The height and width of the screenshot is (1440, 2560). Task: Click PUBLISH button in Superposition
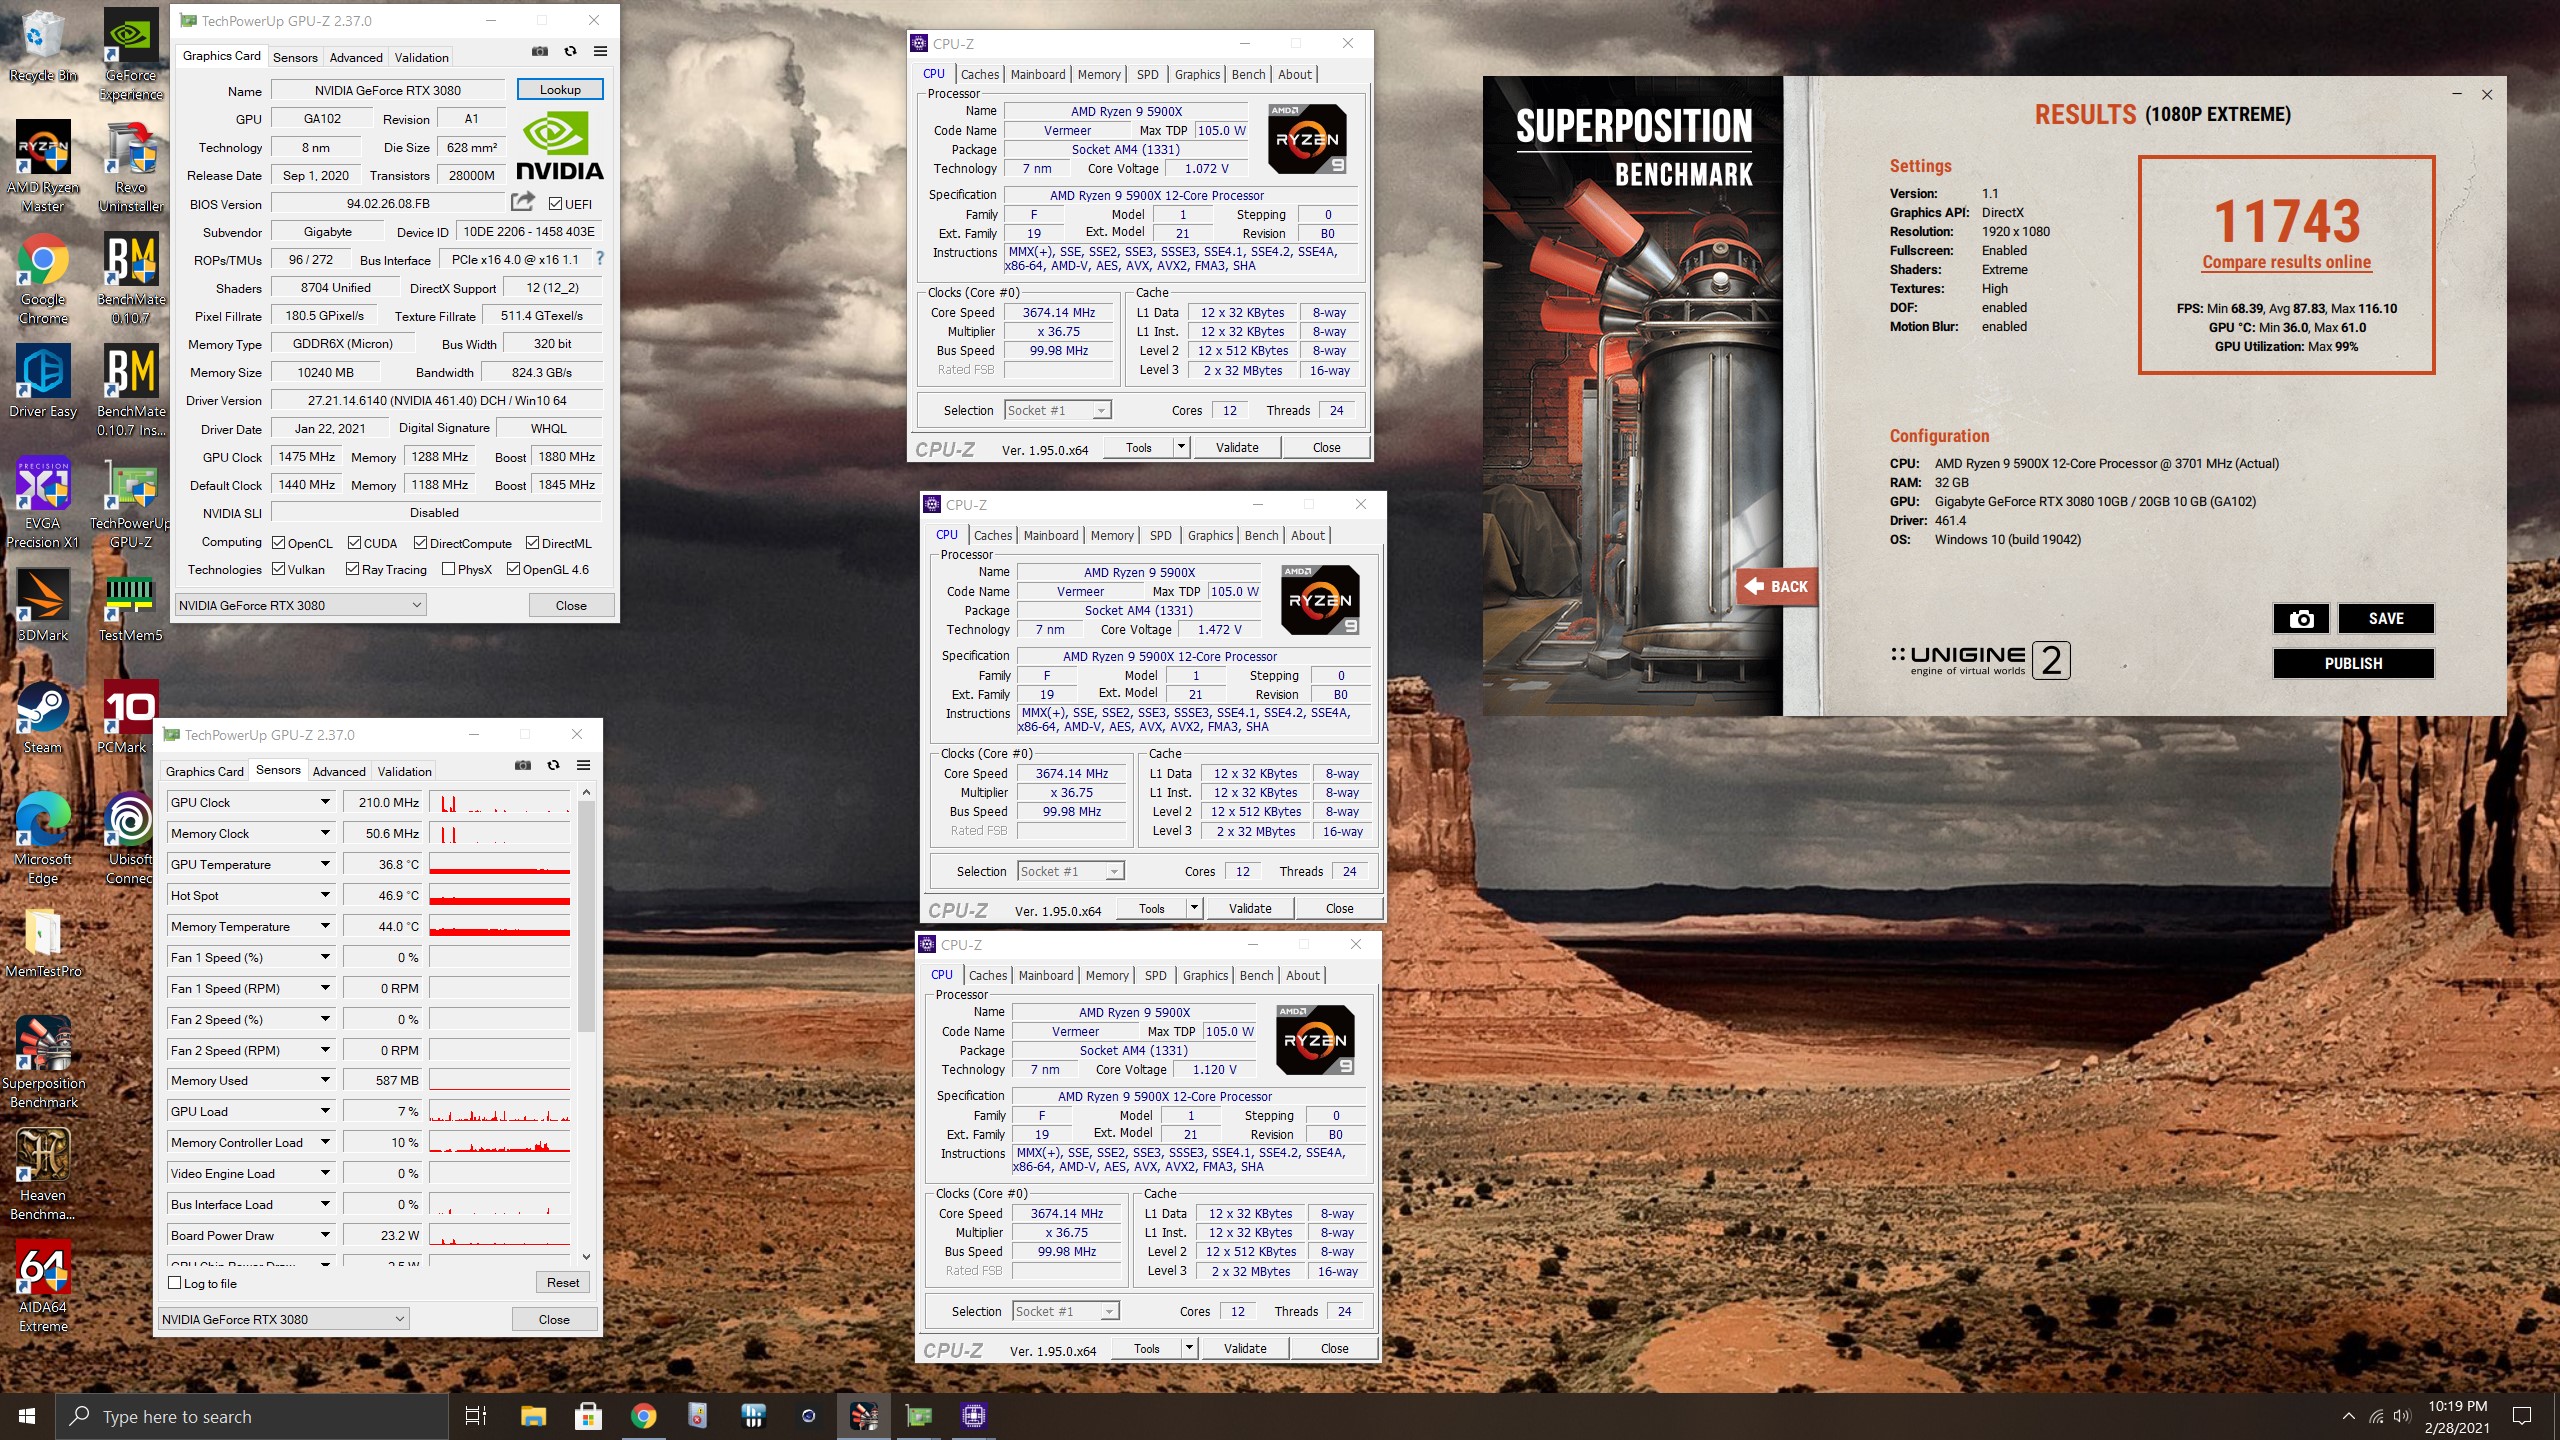[x=2353, y=663]
